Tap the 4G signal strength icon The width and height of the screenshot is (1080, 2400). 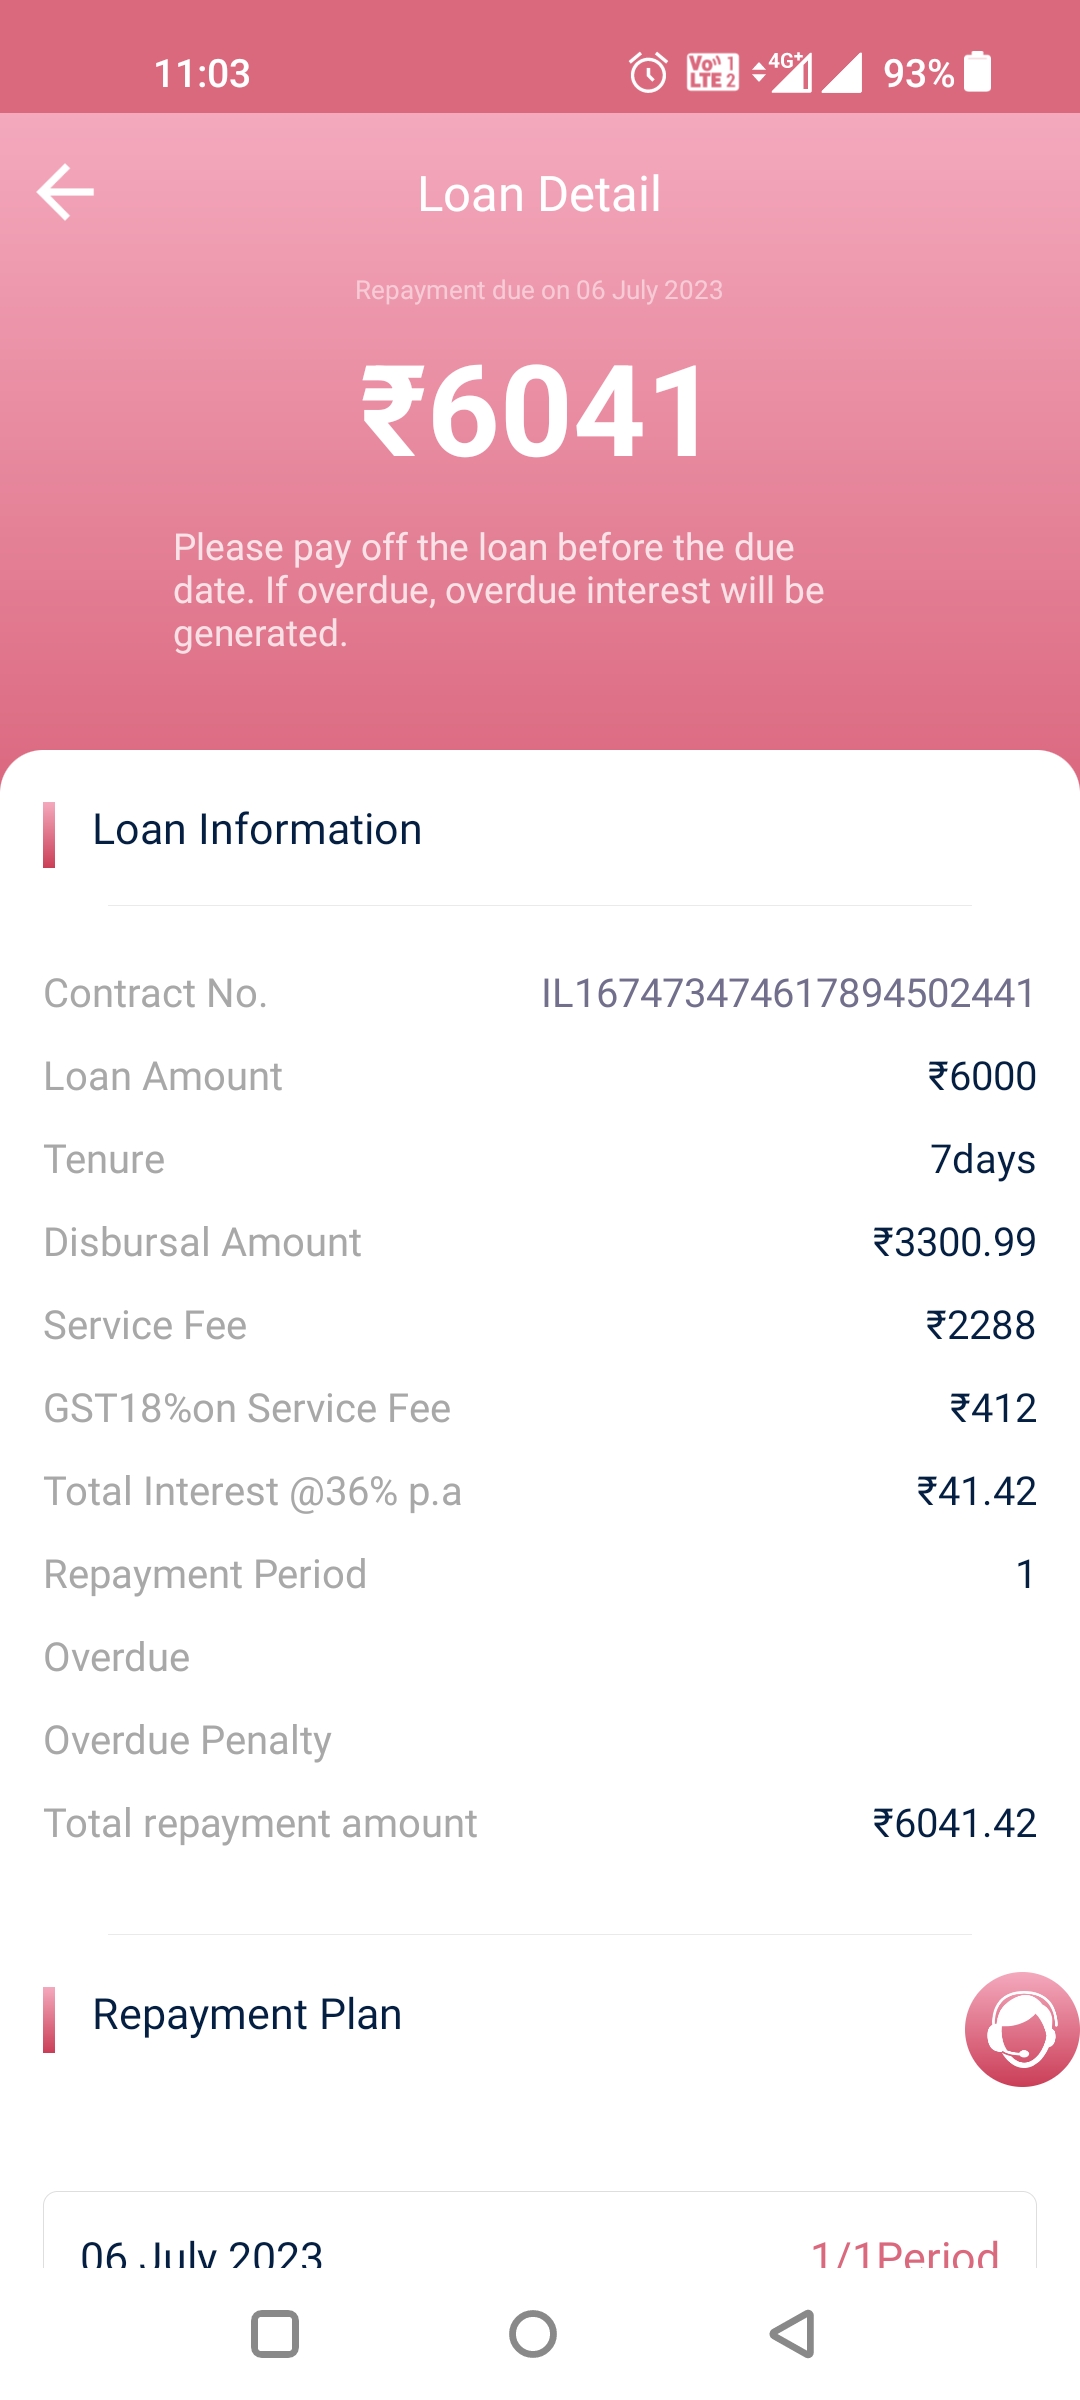pyautogui.click(x=785, y=73)
